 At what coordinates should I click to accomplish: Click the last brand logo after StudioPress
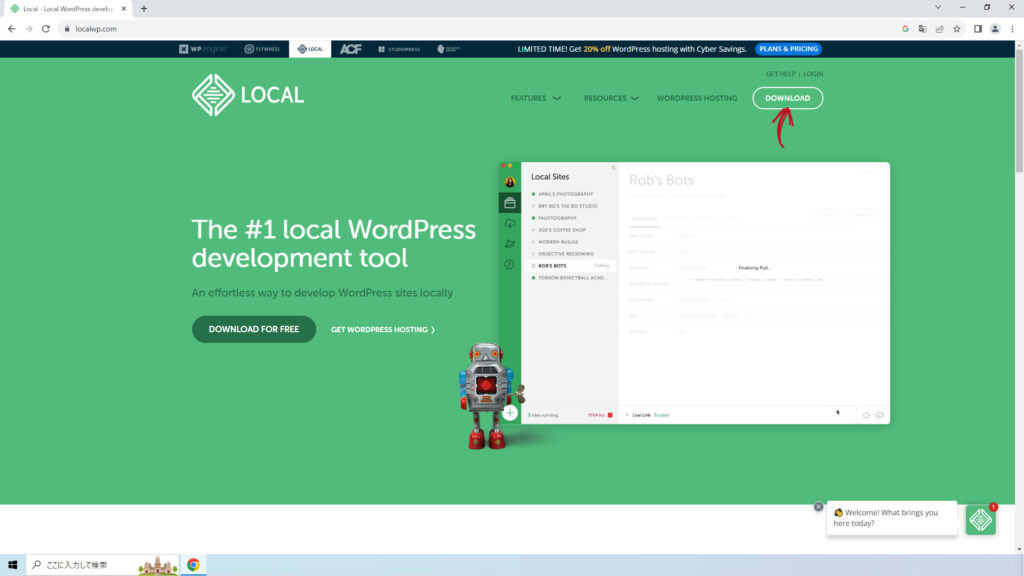click(x=449, y=49)
